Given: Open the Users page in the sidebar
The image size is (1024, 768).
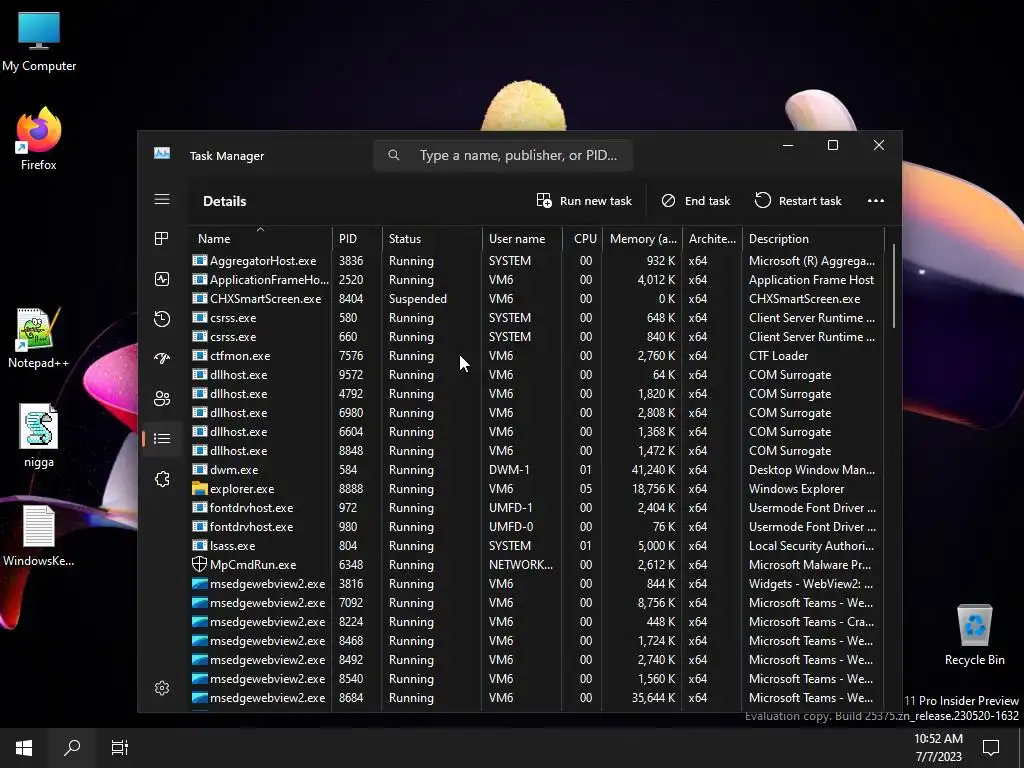Looking at the screenshot, I should (x=162, y=398).
